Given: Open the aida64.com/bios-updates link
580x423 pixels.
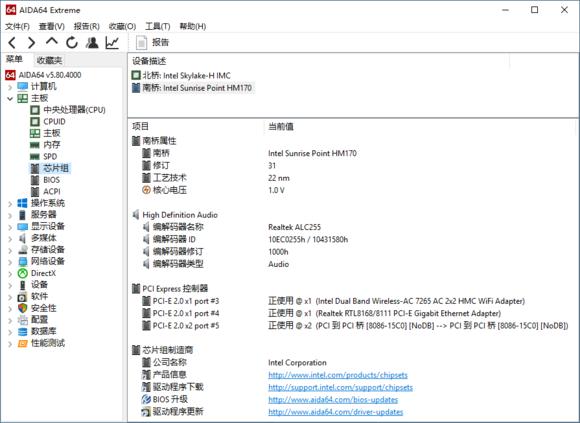Looking at the screenshot, I should 333,399.
